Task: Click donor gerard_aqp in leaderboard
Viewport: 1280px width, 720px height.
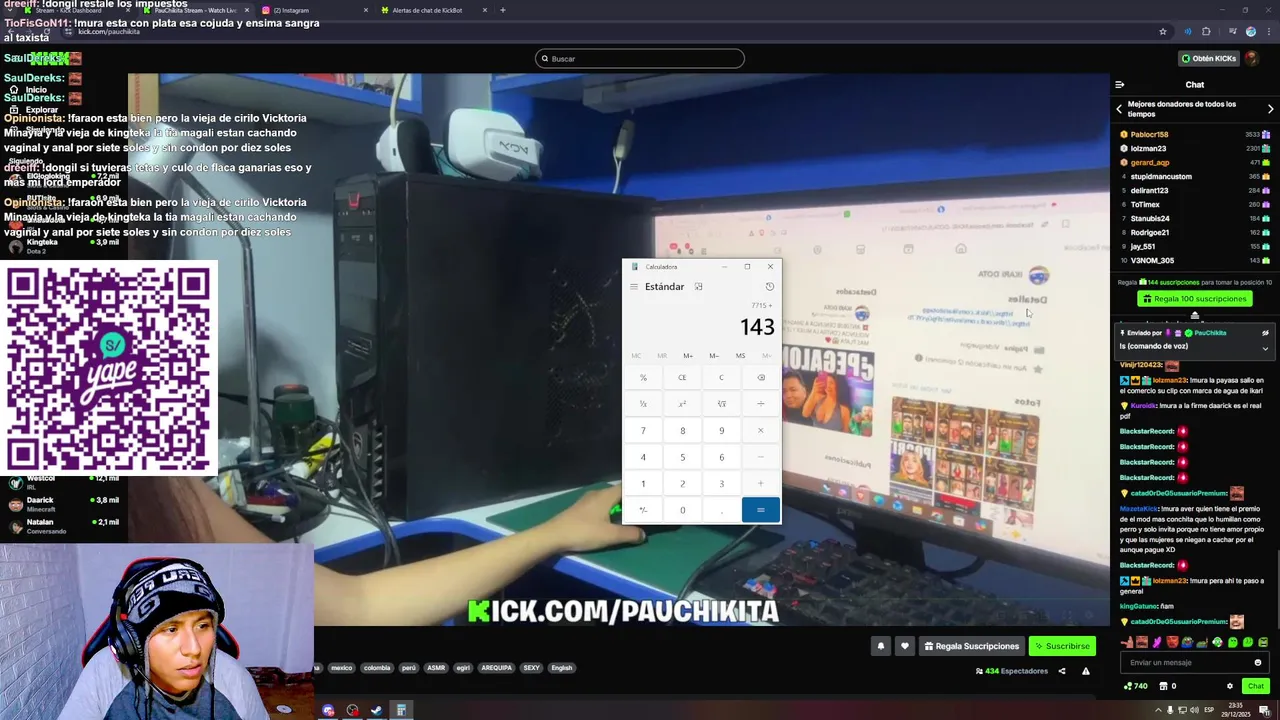Action: (x=1149, y=162)
